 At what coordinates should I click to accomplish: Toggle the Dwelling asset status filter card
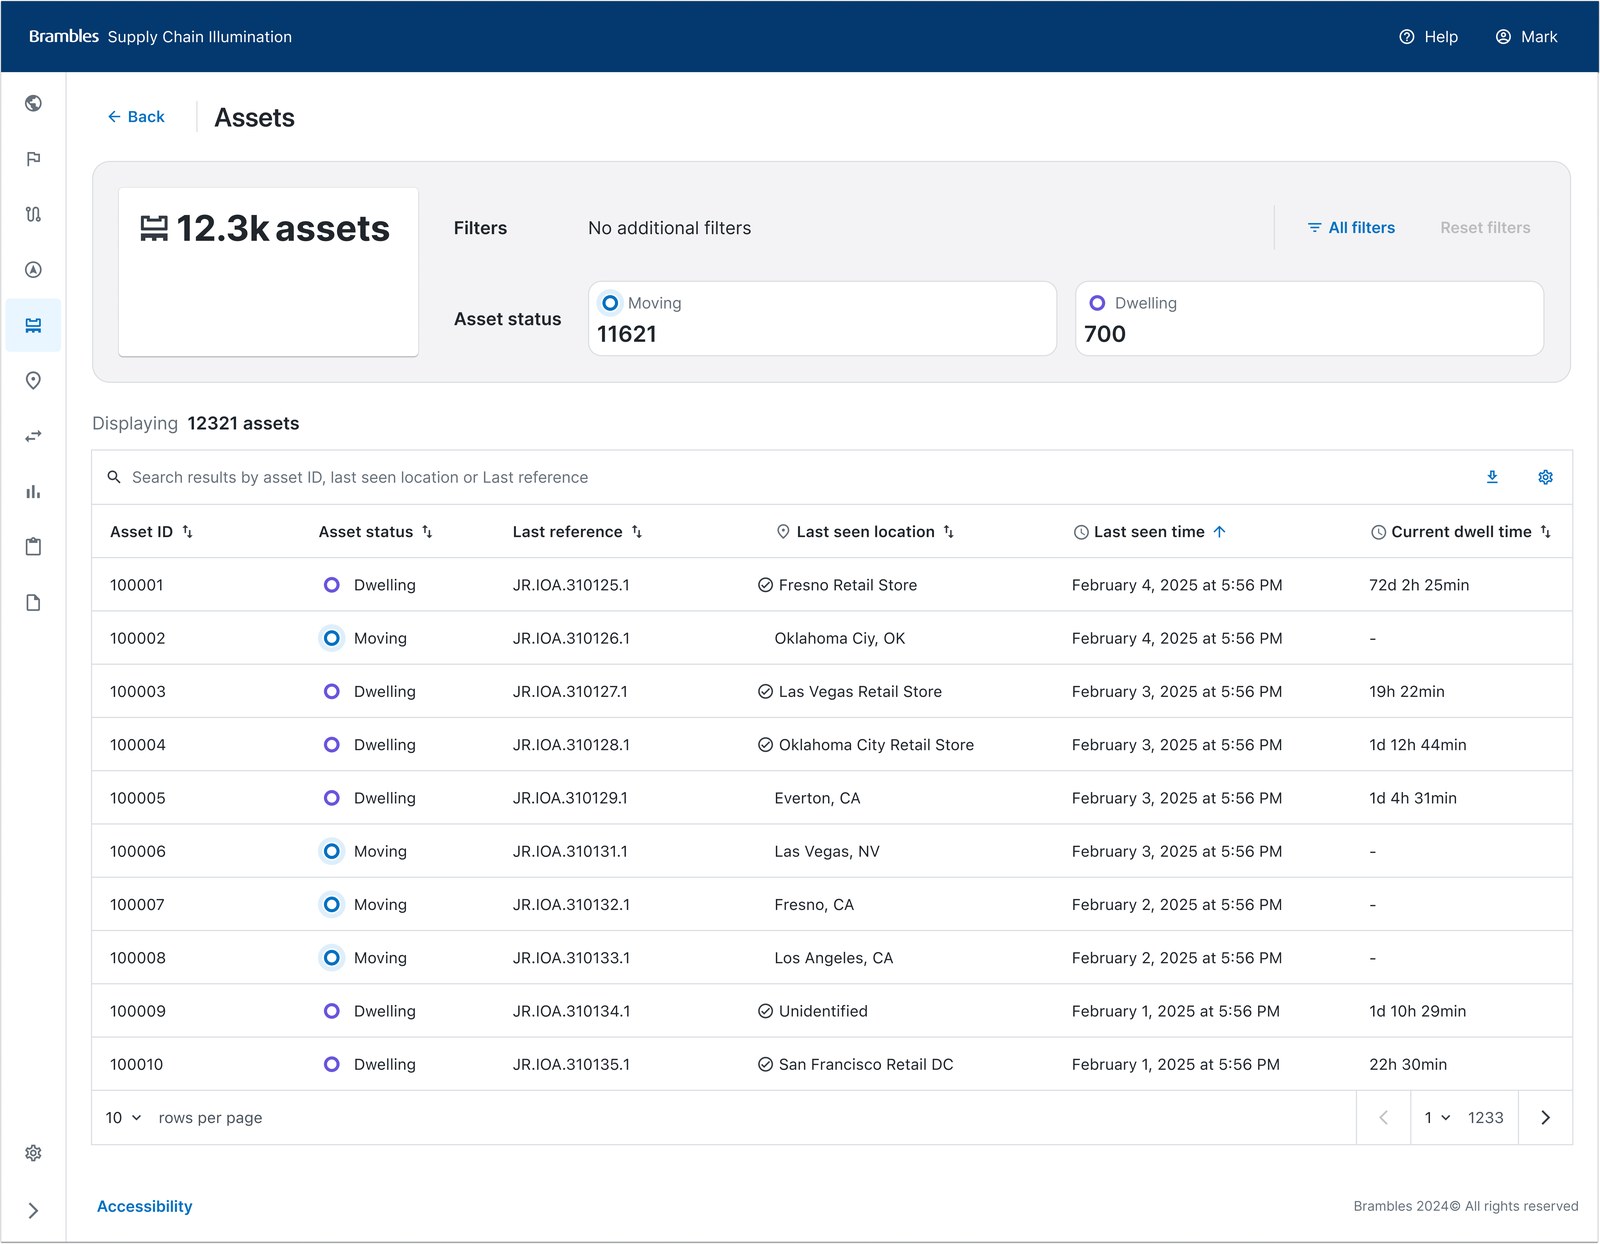1309,319
